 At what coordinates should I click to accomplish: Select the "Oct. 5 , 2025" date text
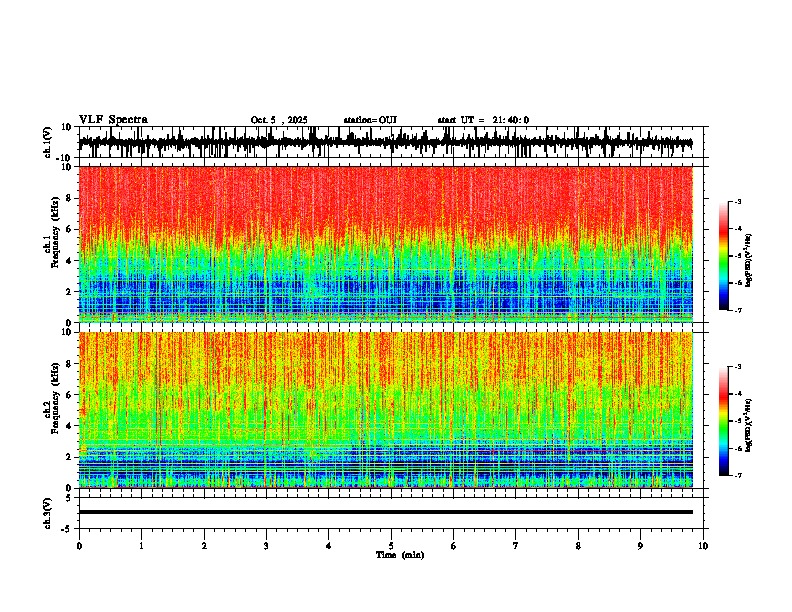click(x=279, y=120)
